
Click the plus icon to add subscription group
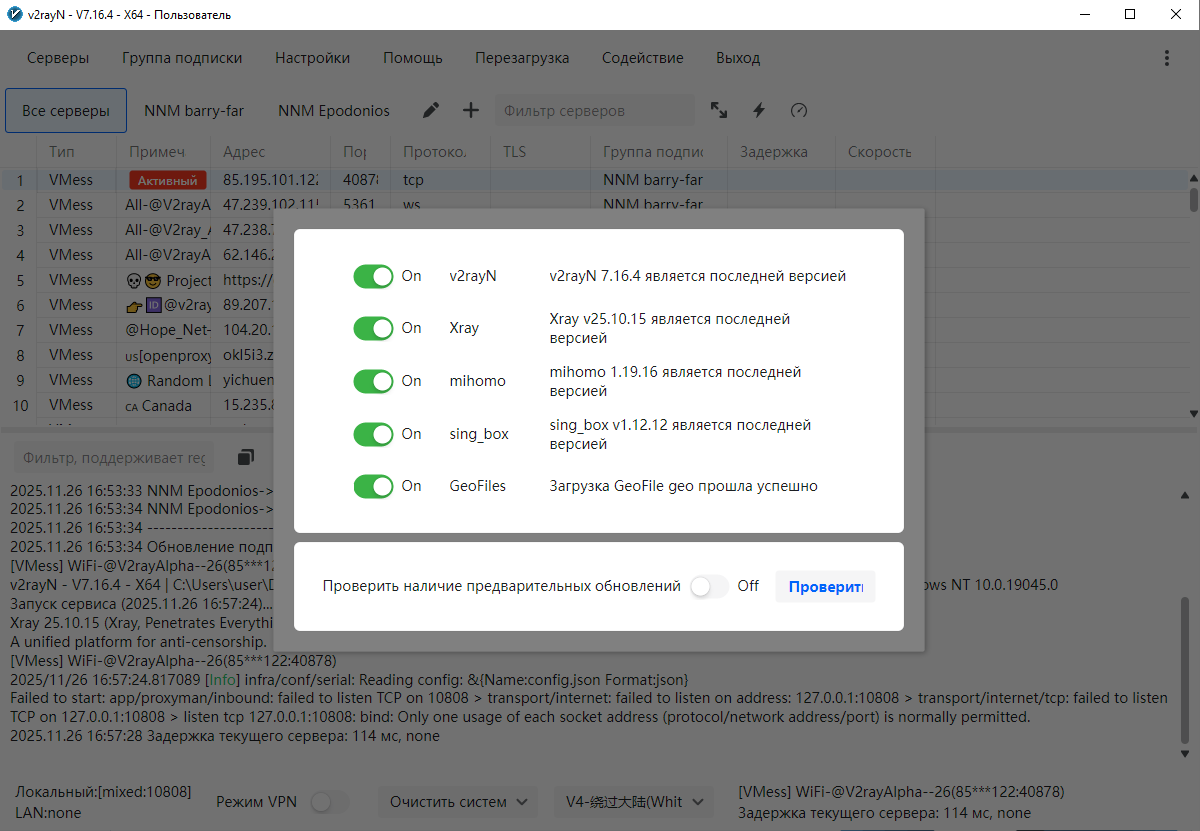pyautogui.click(x=470, y=111)
